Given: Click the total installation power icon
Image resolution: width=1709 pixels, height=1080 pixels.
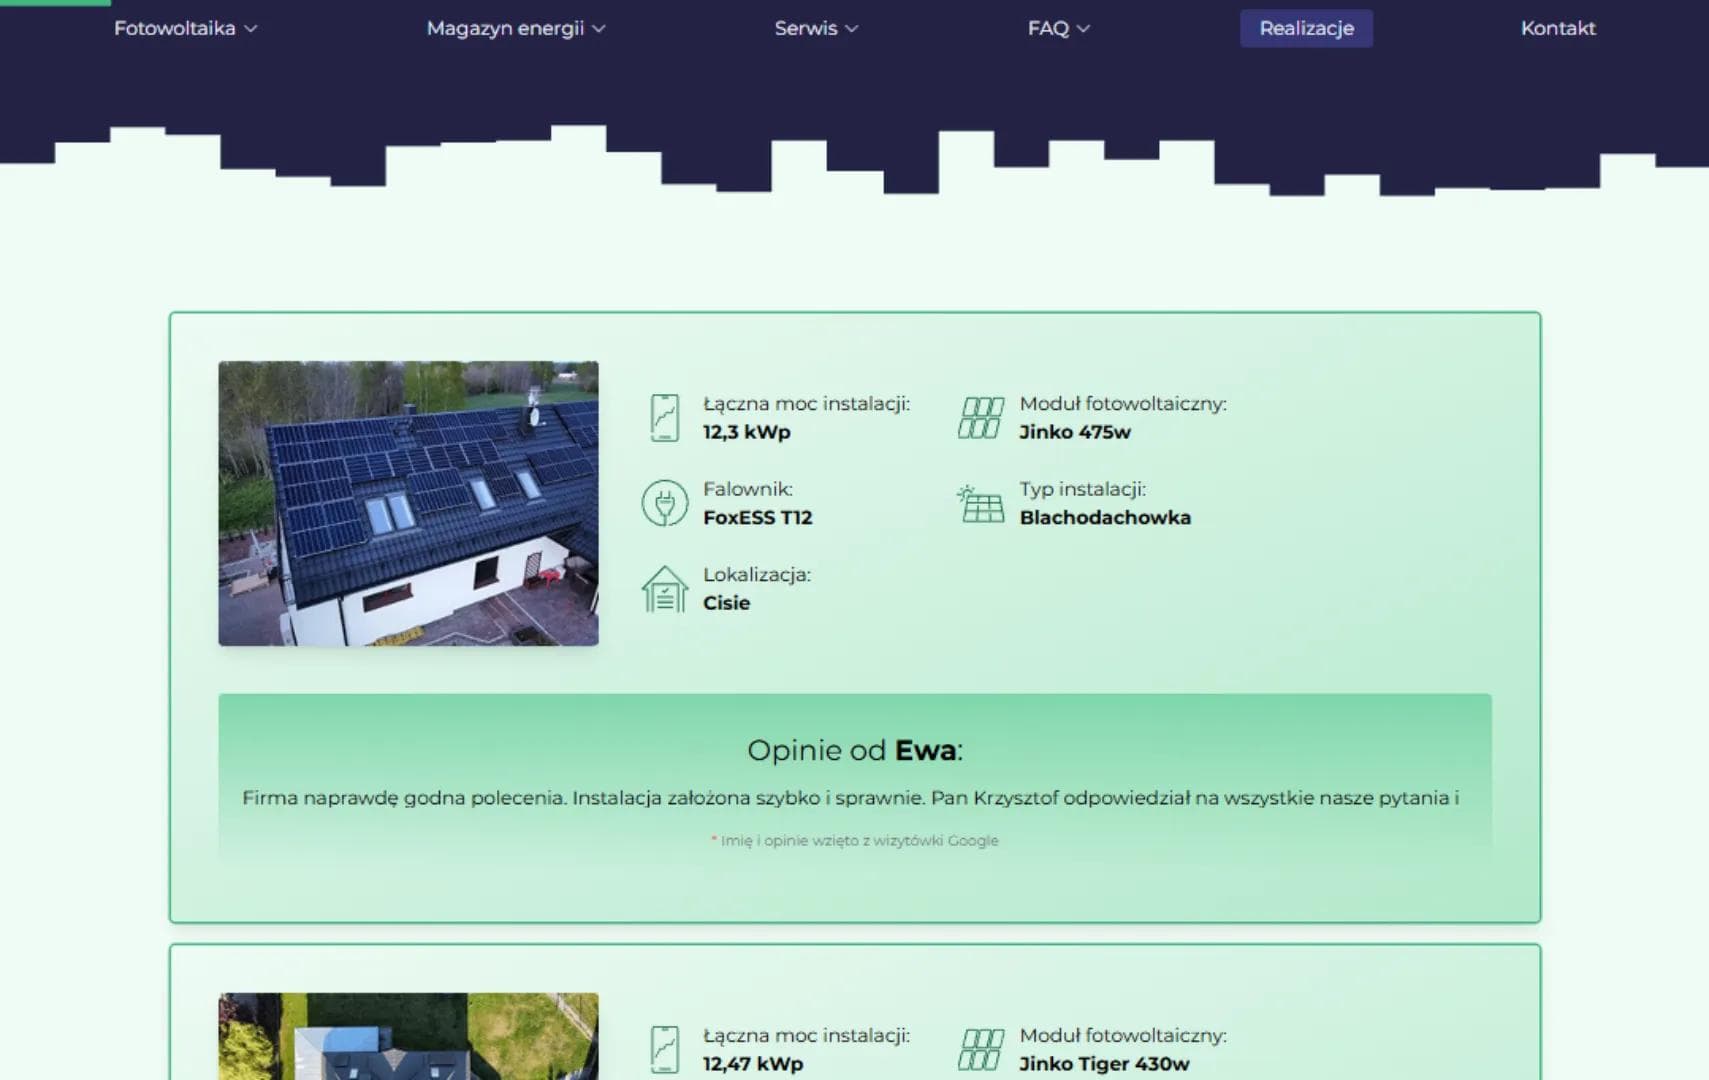Looking at the screenshot, I should click(x=663, y=417).
